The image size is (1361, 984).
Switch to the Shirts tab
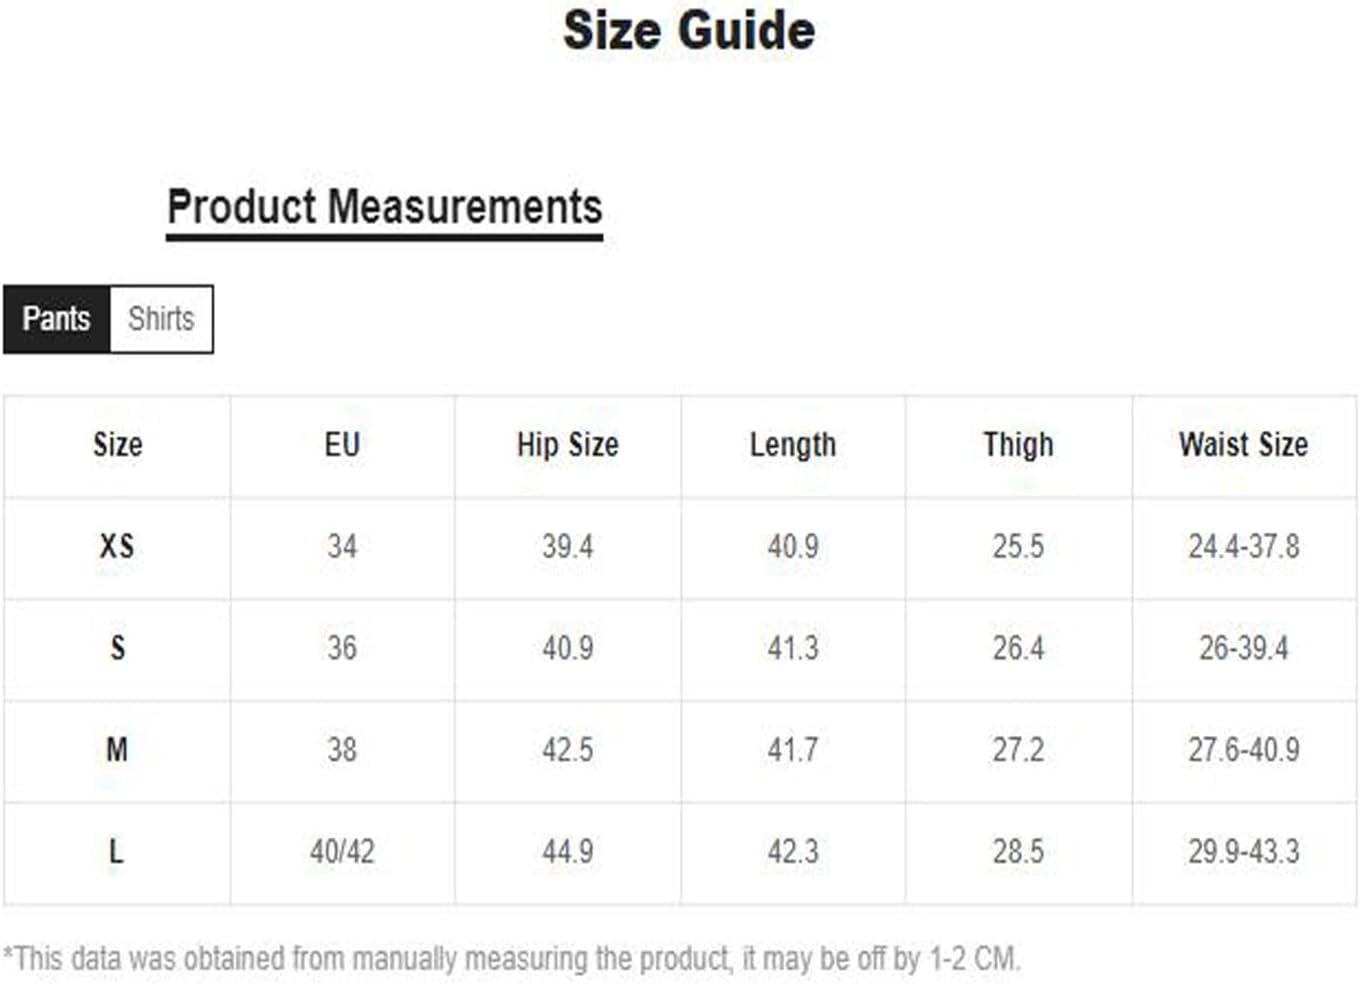click(x=161, y=319)
